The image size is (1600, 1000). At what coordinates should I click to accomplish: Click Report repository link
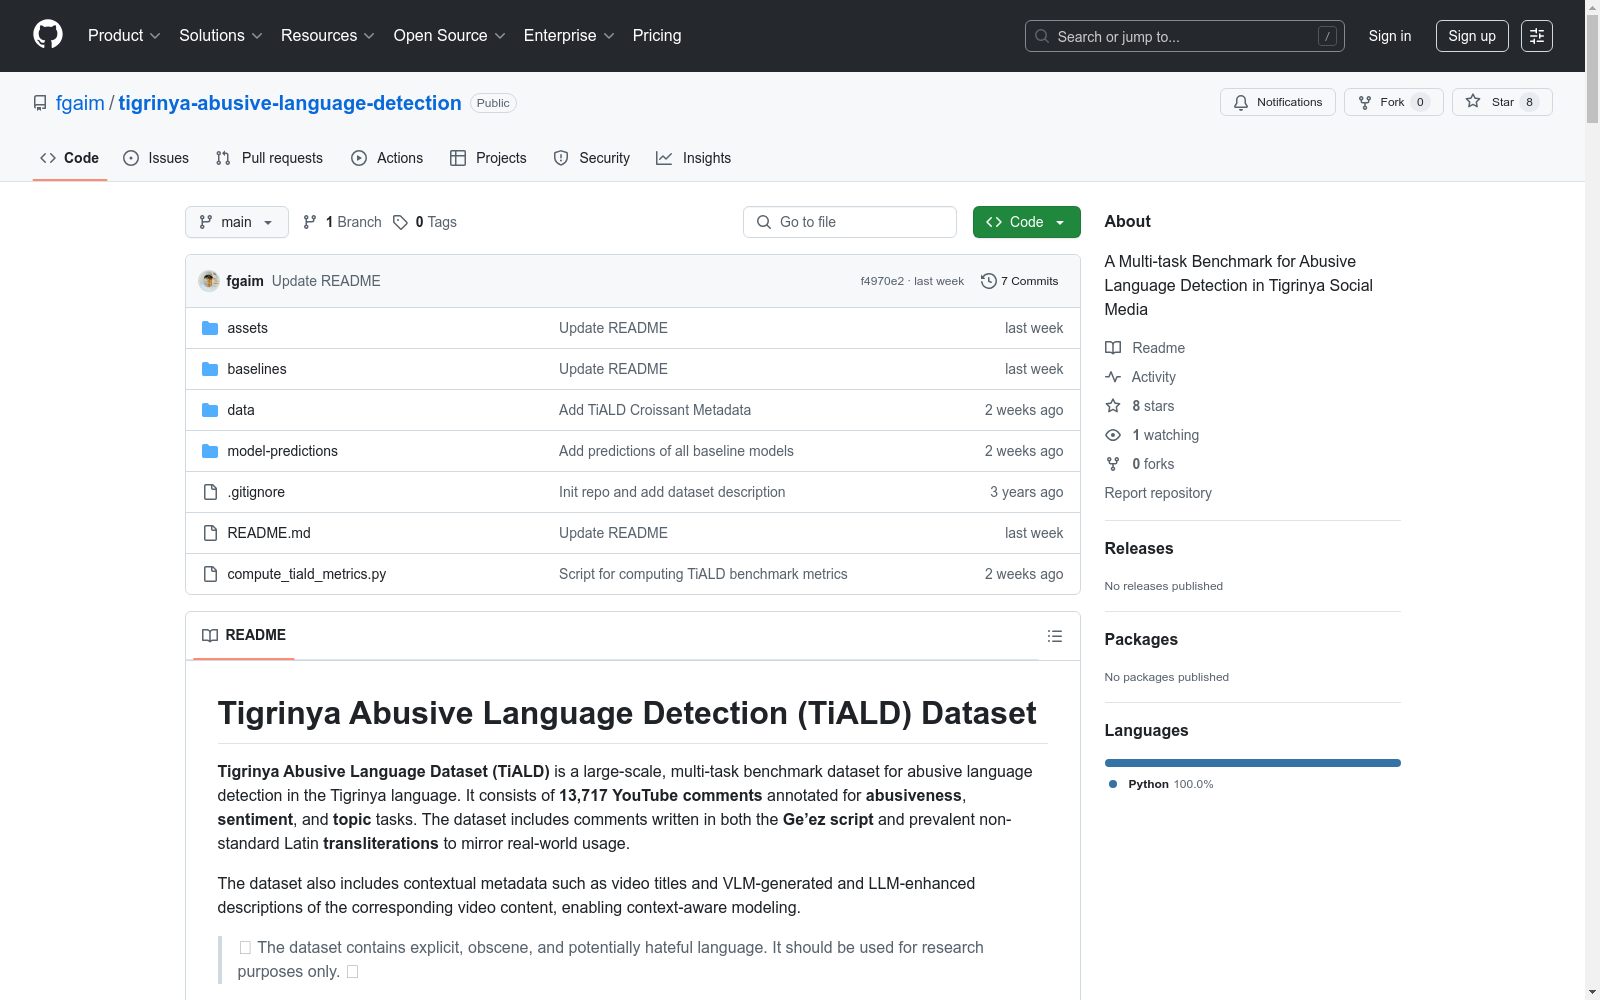pos(1158,493)
